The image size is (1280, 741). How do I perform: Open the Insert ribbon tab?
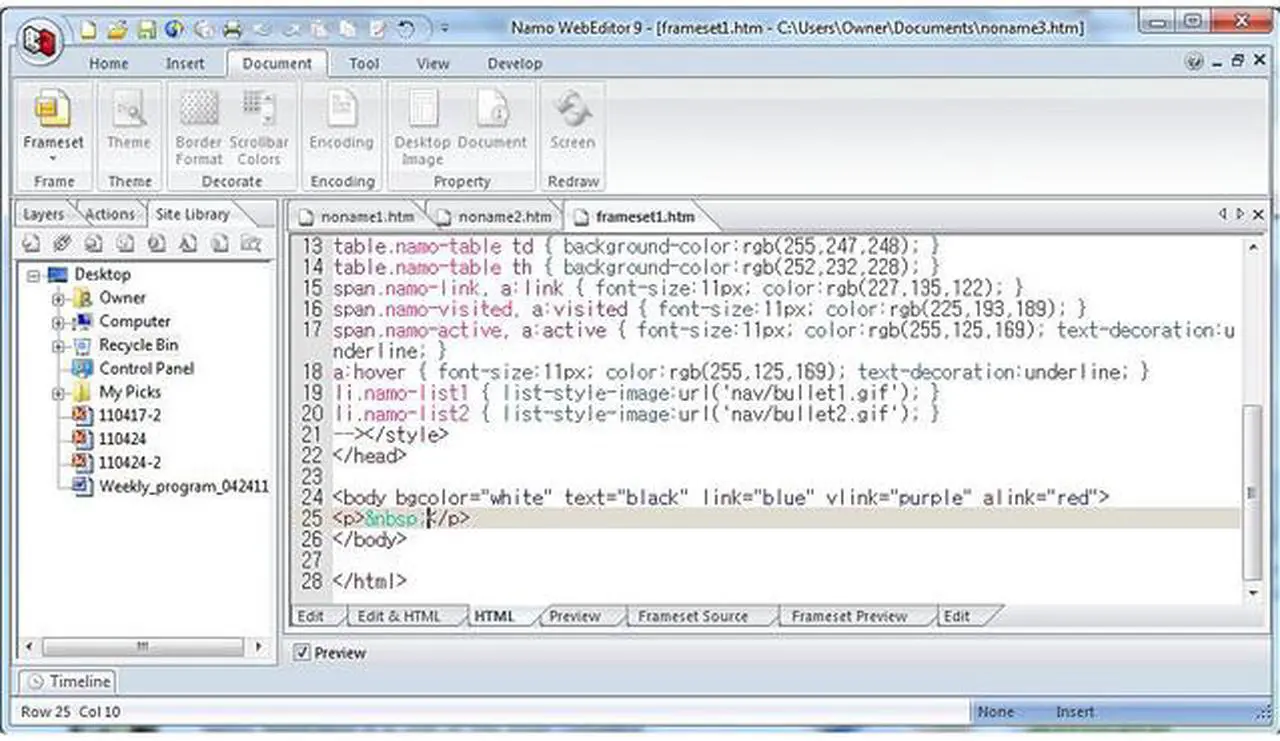pos(185,63)
